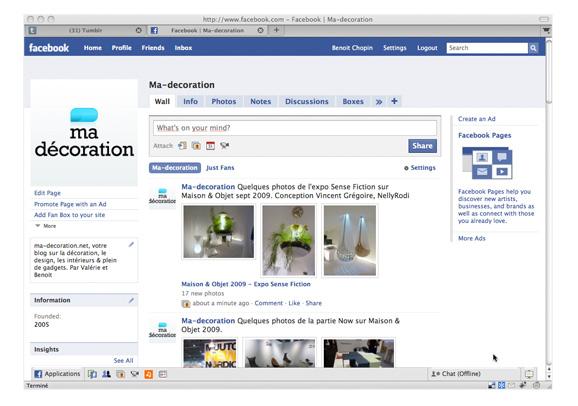578x406 pixels.
Task: Open Profile in top navigation
Action: [122, 48]
